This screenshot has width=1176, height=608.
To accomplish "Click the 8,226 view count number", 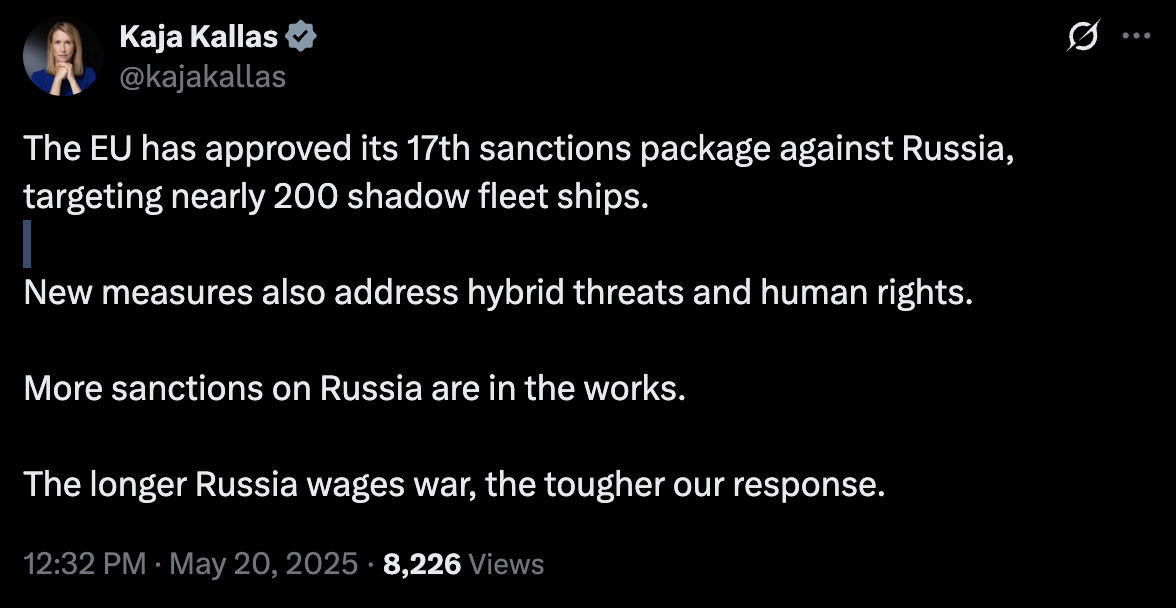I will [x=422, y=564].
